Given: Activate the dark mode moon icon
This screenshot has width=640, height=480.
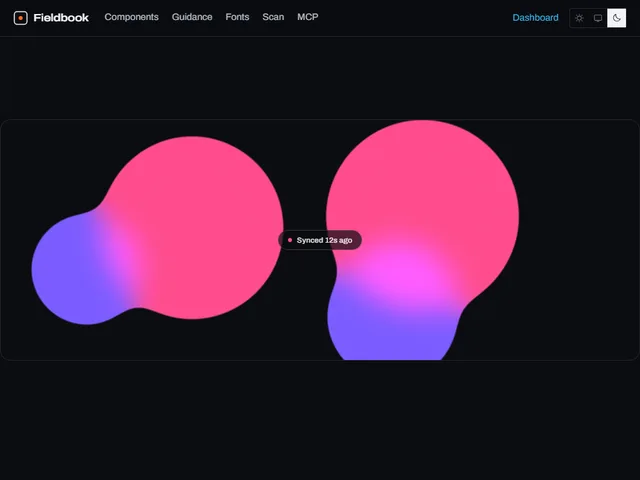Looking at the screenshot, I should point(616,18).
